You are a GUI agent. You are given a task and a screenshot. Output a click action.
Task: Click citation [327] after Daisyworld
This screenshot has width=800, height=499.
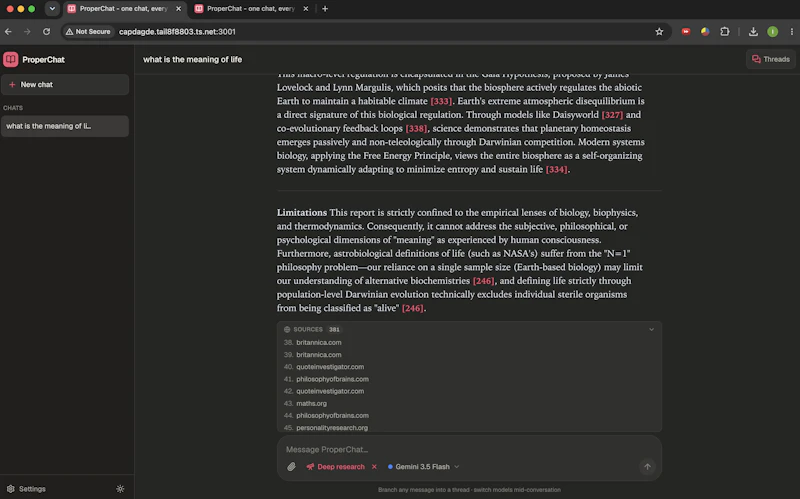click(612, 115)
